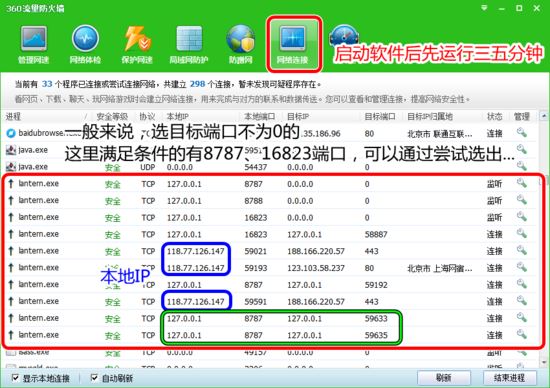Open the 局域网防护 module
This screenshot has height=388, width=550.
(189, 45)
